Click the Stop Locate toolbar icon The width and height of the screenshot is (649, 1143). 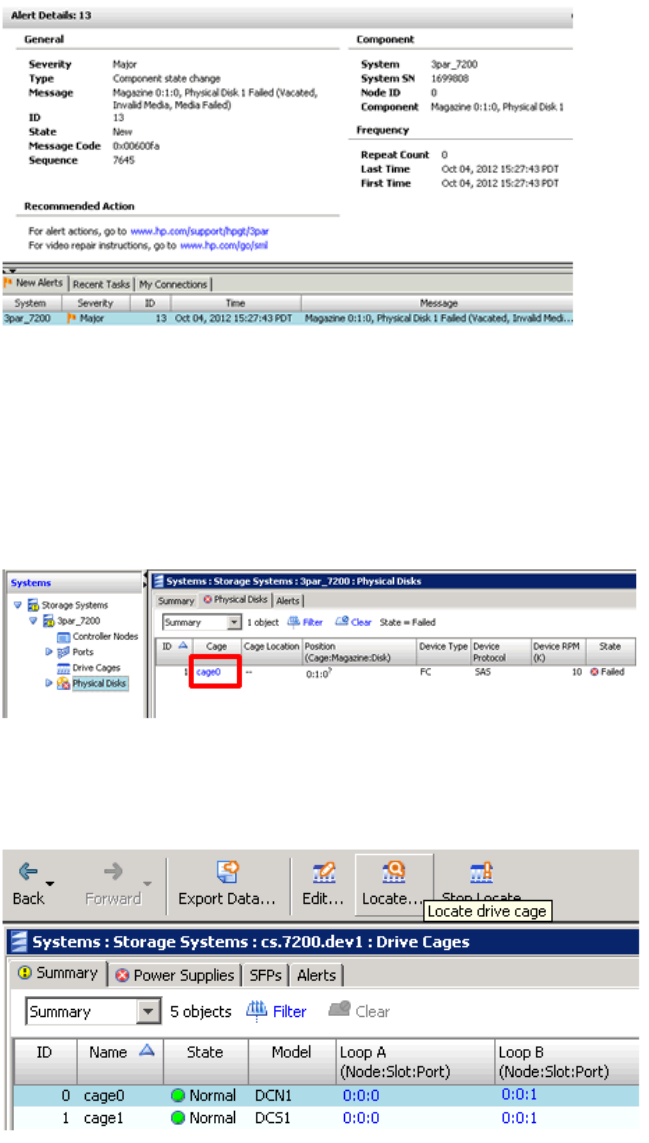pos(481,872)
